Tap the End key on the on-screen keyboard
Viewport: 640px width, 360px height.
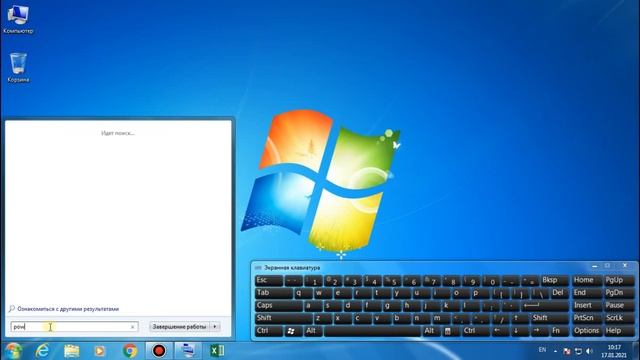click(587, 293)
